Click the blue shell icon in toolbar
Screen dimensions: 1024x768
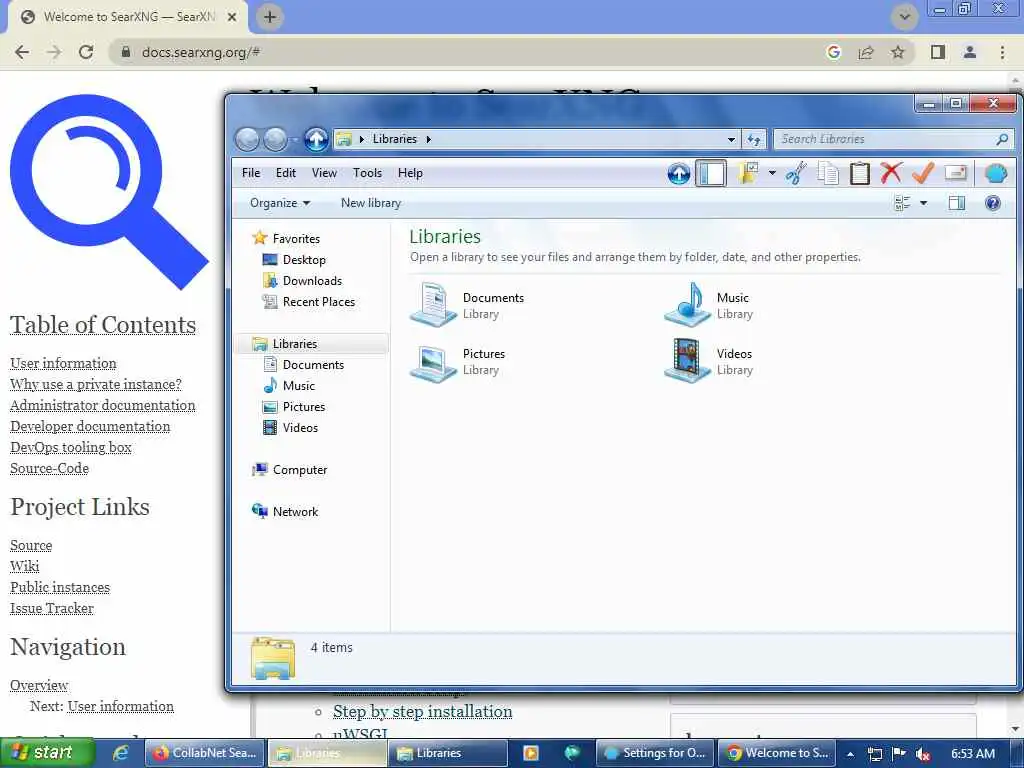(996, 173)
